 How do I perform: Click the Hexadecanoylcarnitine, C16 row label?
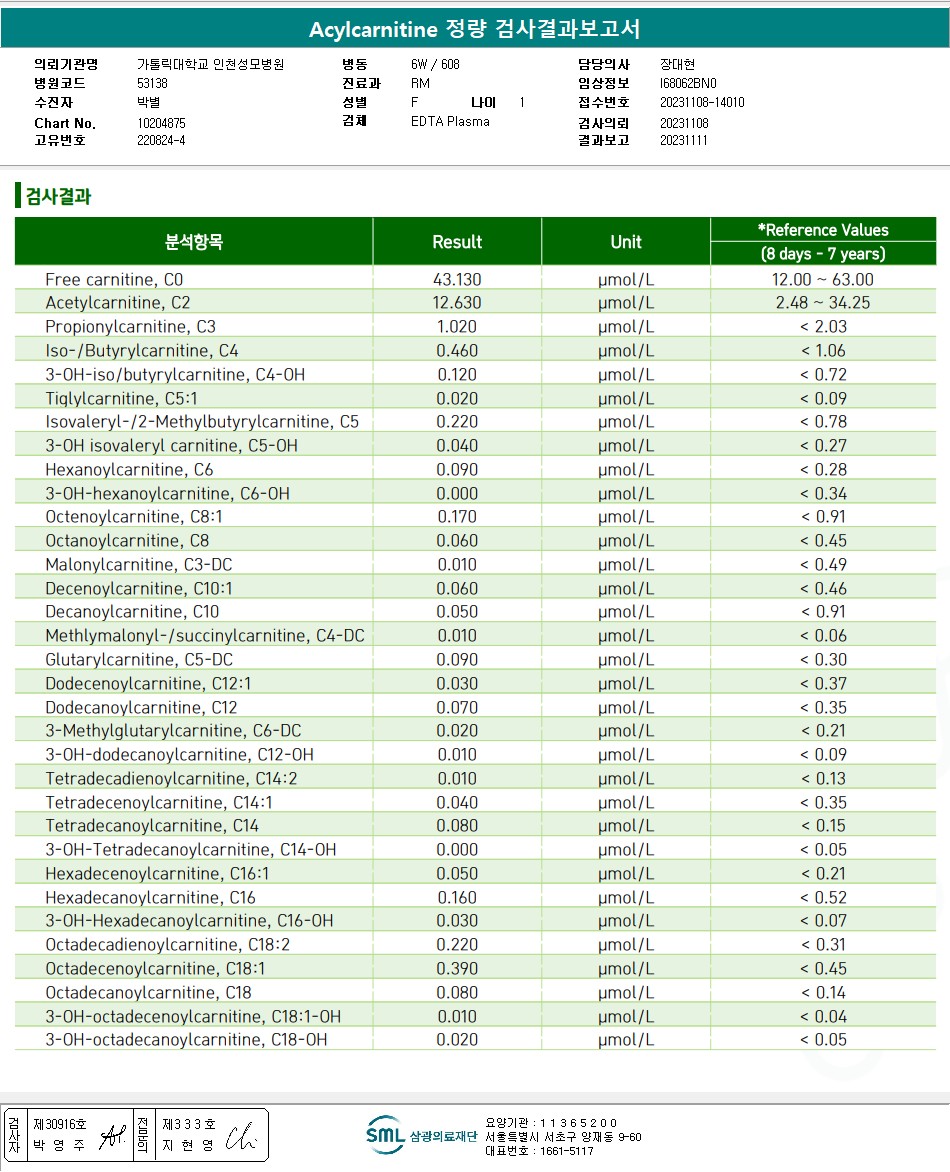pyautogui.click(x=150, y=898)
